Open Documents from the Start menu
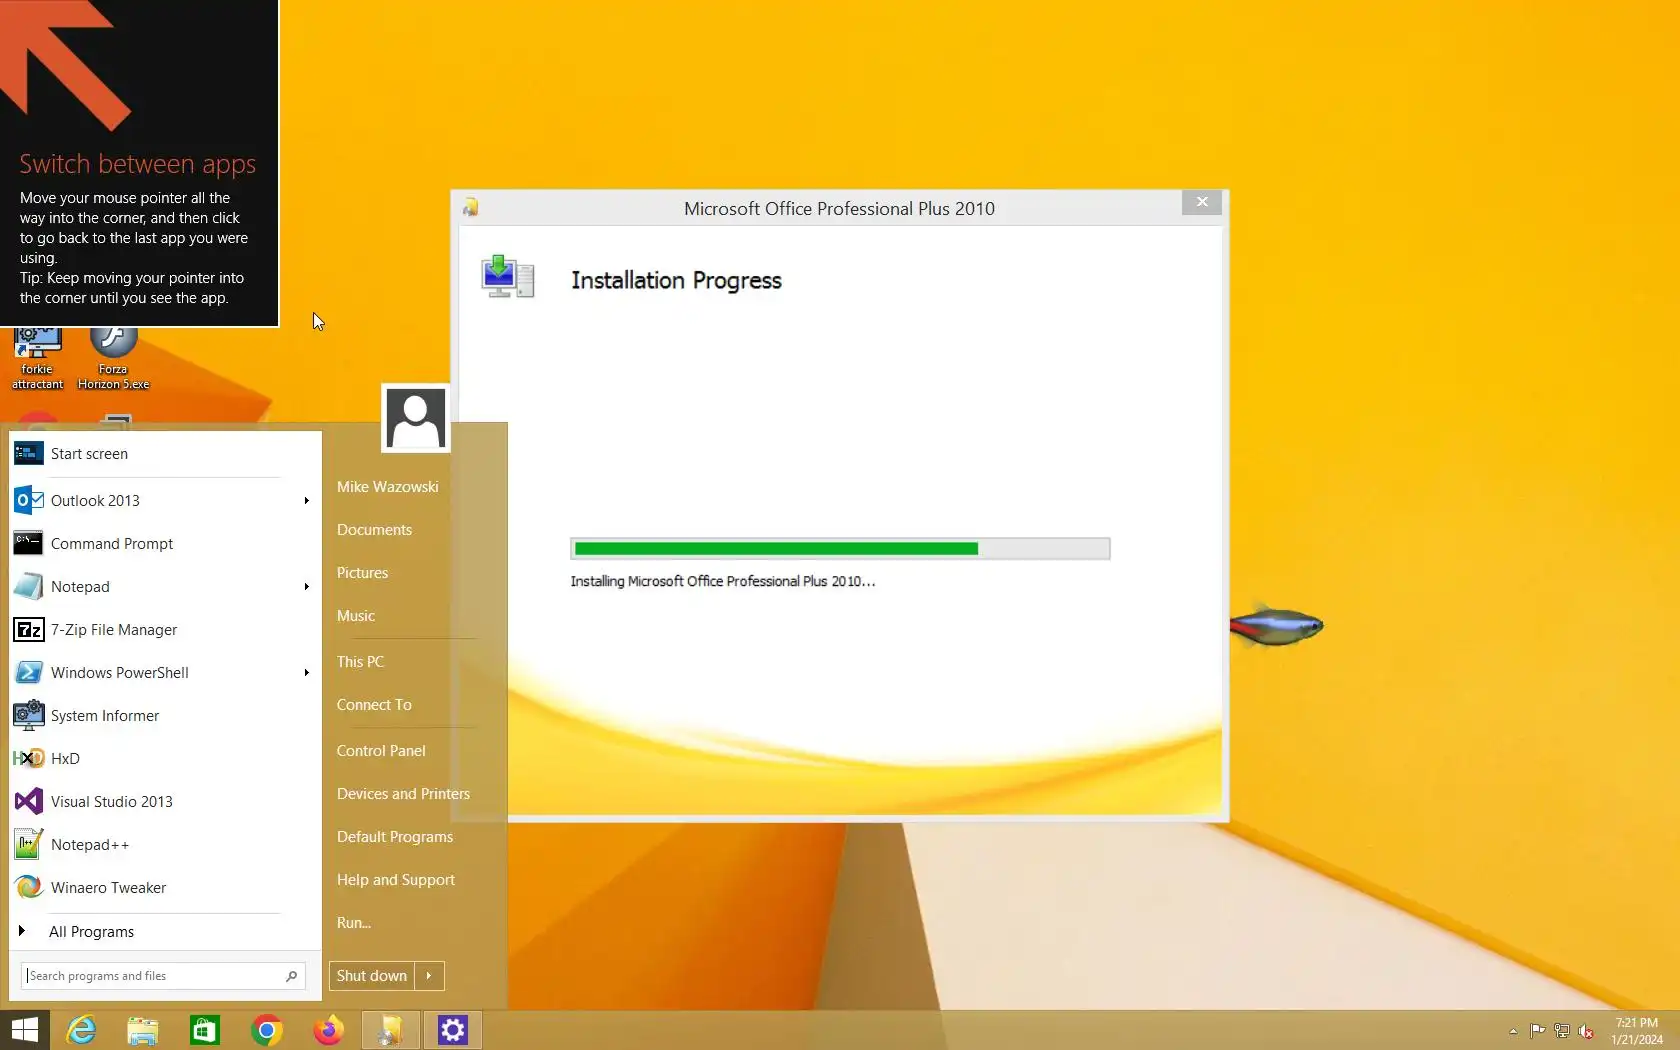 tap(374, 530)
